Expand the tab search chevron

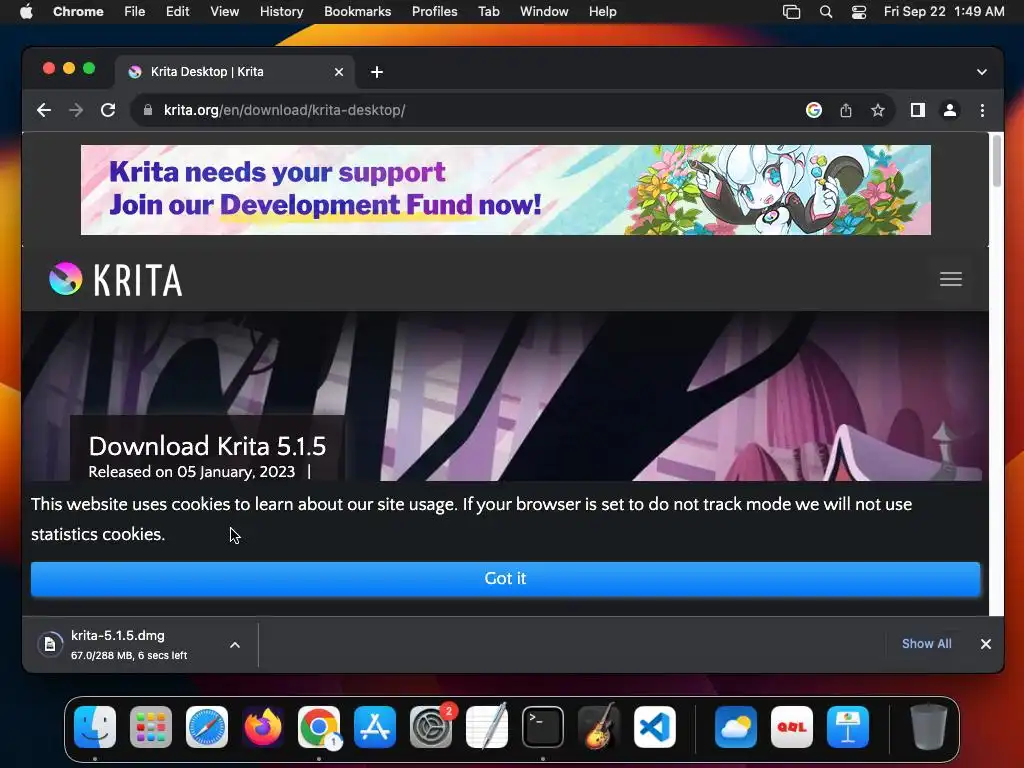click(x=982, y=72)
